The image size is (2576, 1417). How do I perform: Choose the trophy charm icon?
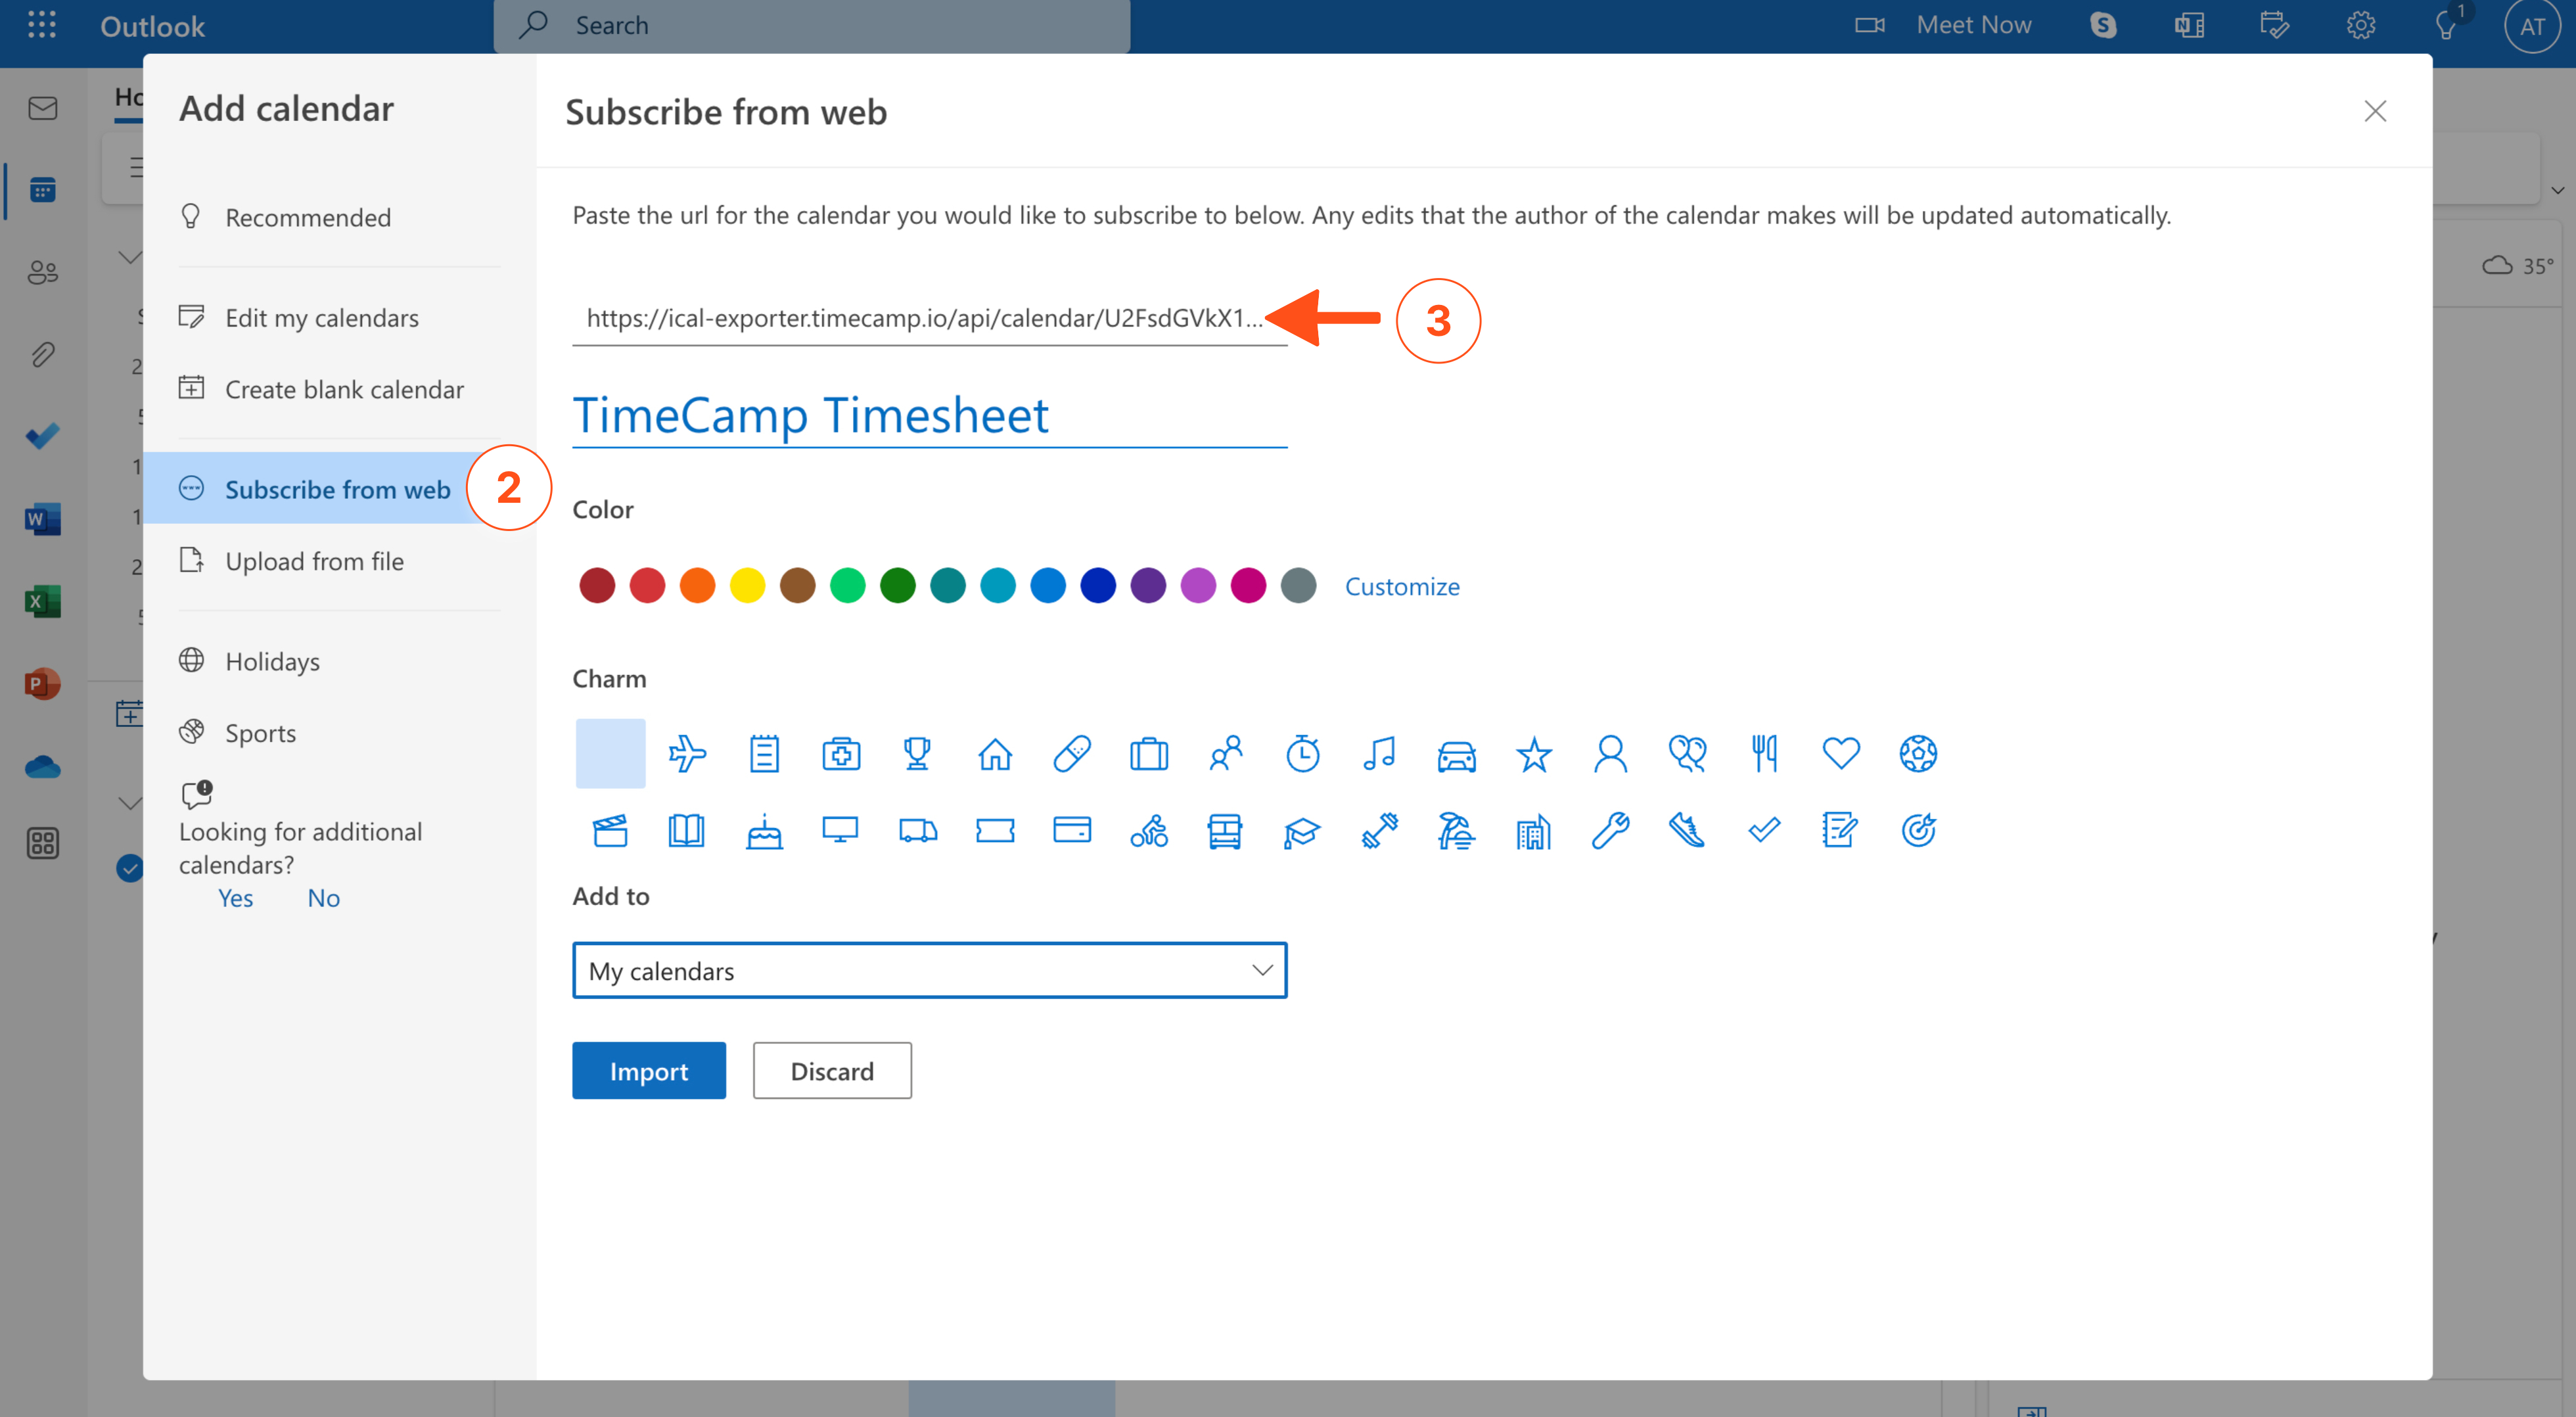pos(917,753)
